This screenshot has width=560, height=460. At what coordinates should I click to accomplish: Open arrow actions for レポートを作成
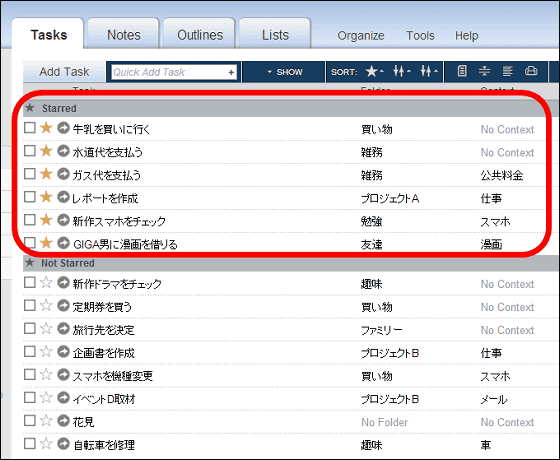tap(63, 196)
